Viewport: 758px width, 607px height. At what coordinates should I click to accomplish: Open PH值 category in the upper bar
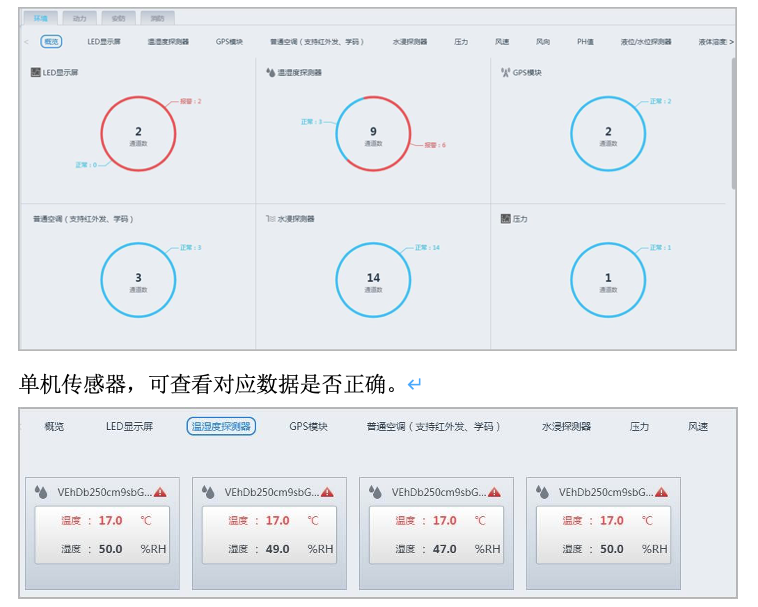(586, 42)
